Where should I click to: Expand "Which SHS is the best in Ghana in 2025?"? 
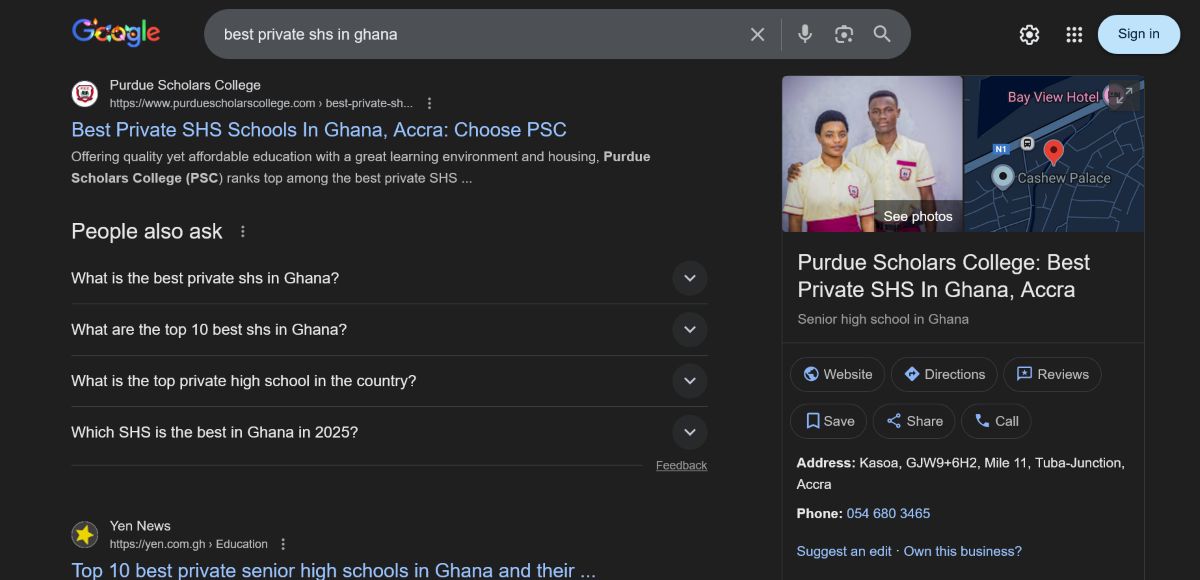coord(689,432)
